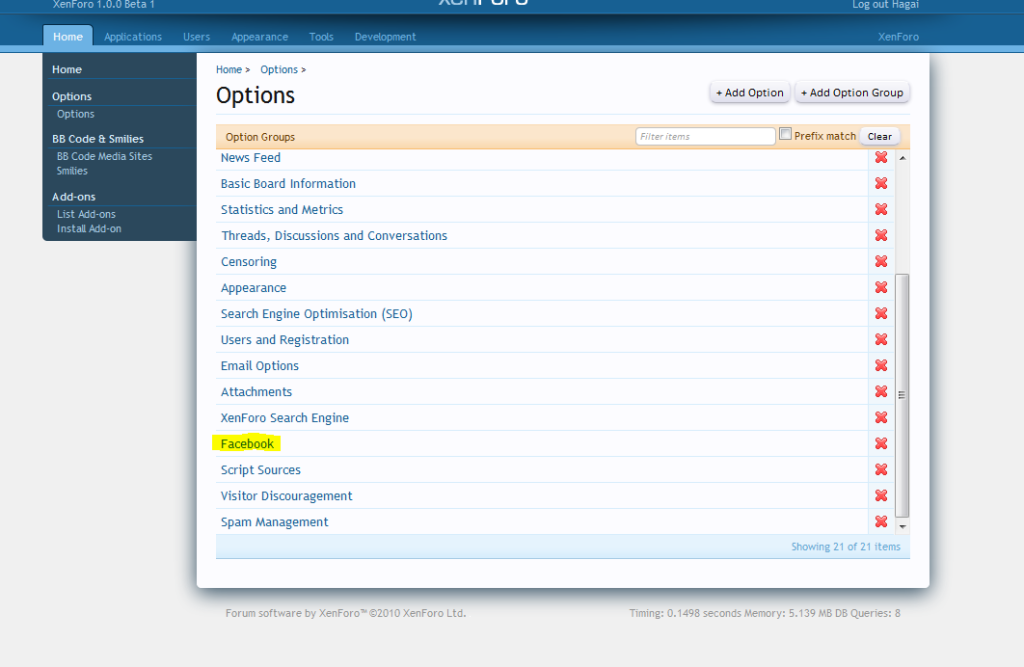Open Users and Registration options
The width and height of the screenshot is (1024, 667).
[x=285, y=340]
